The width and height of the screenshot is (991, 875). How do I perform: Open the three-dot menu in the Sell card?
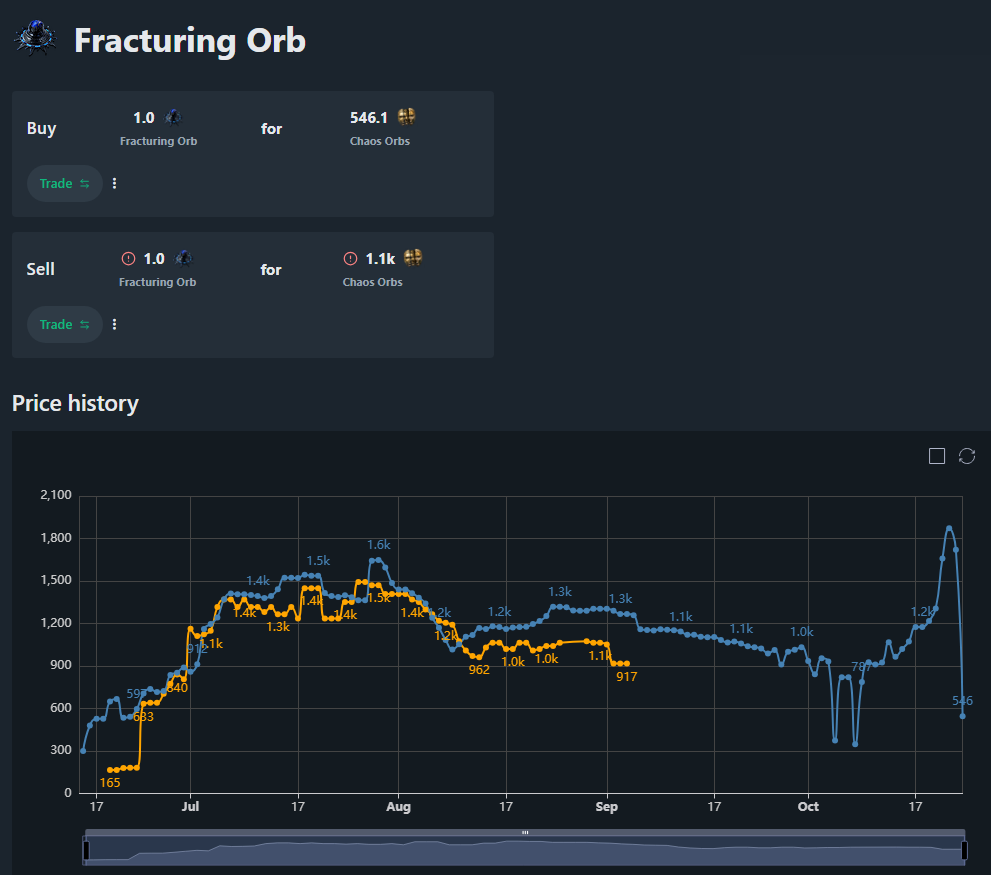(115, 325)
